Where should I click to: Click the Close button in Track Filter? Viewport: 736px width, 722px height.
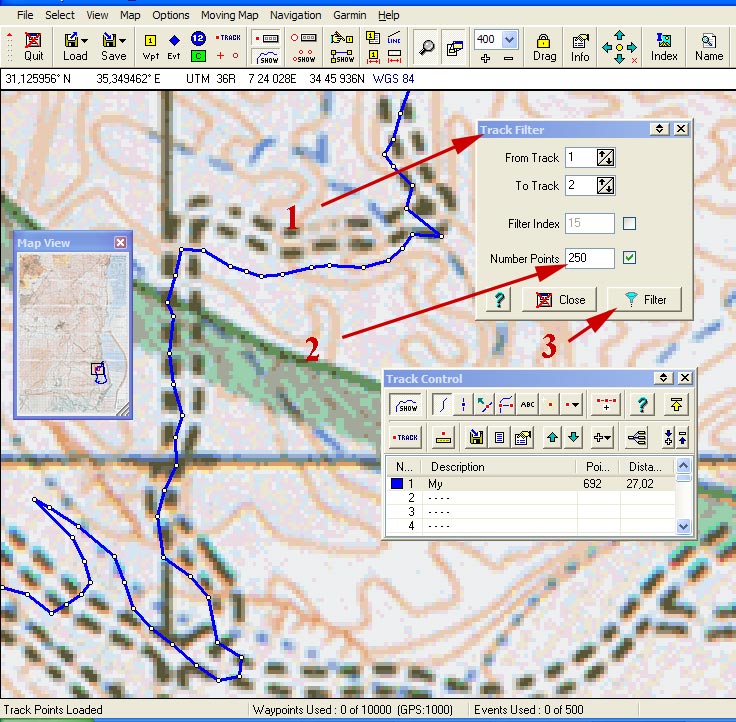560,300
